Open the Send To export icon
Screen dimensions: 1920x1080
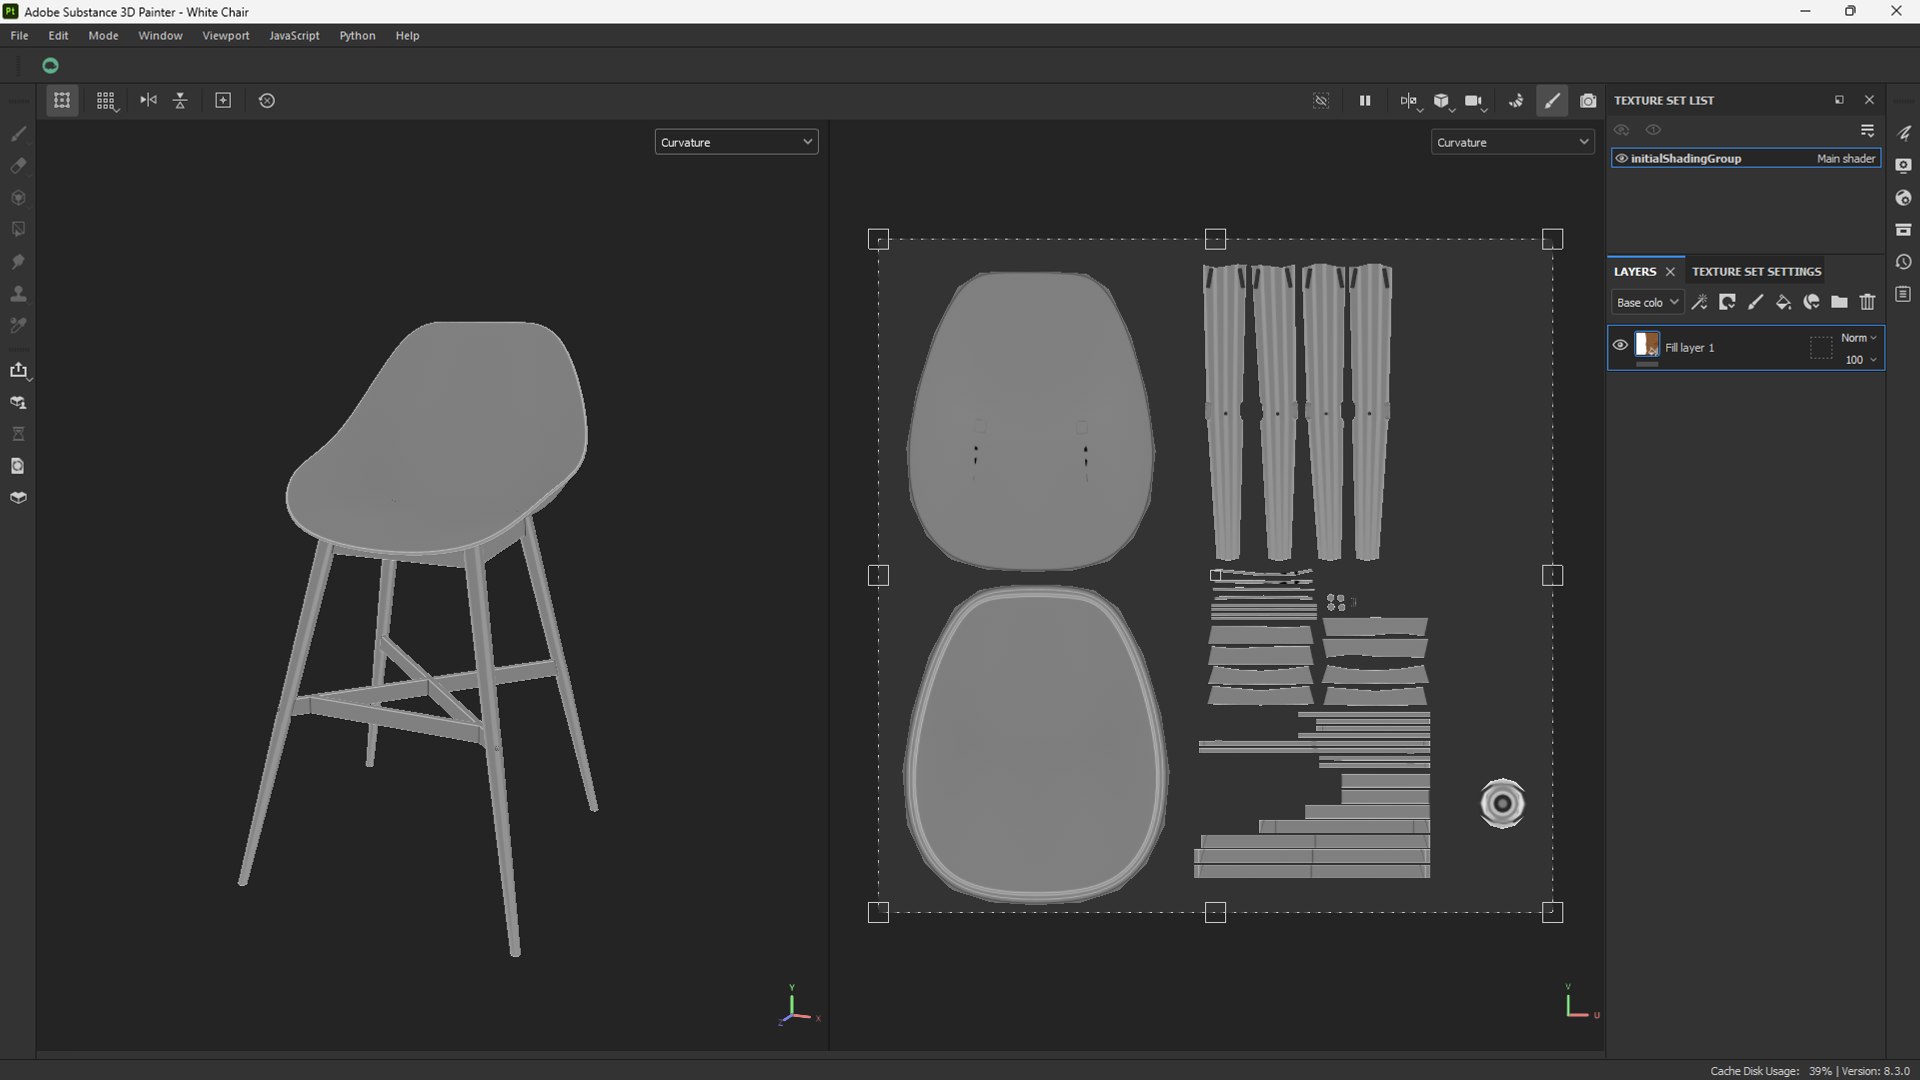coord(18,370)
